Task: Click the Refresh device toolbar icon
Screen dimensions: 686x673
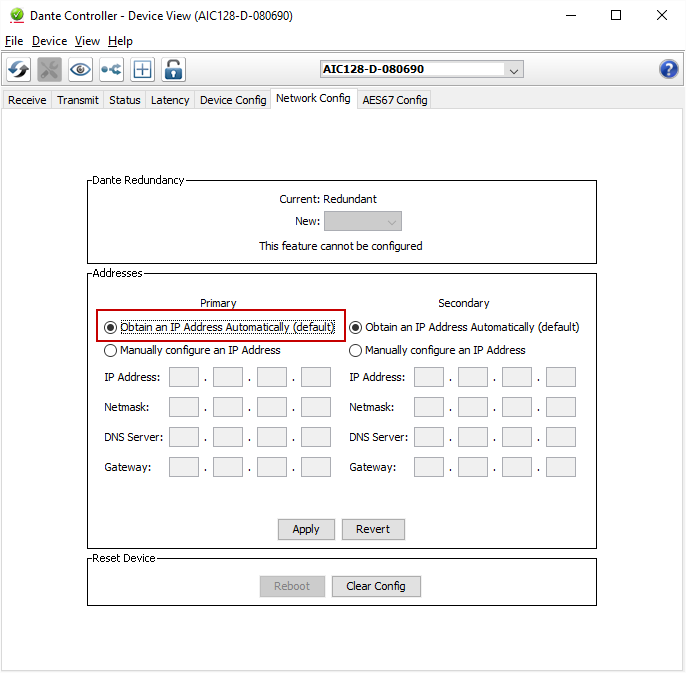Action: pos(19,70)
